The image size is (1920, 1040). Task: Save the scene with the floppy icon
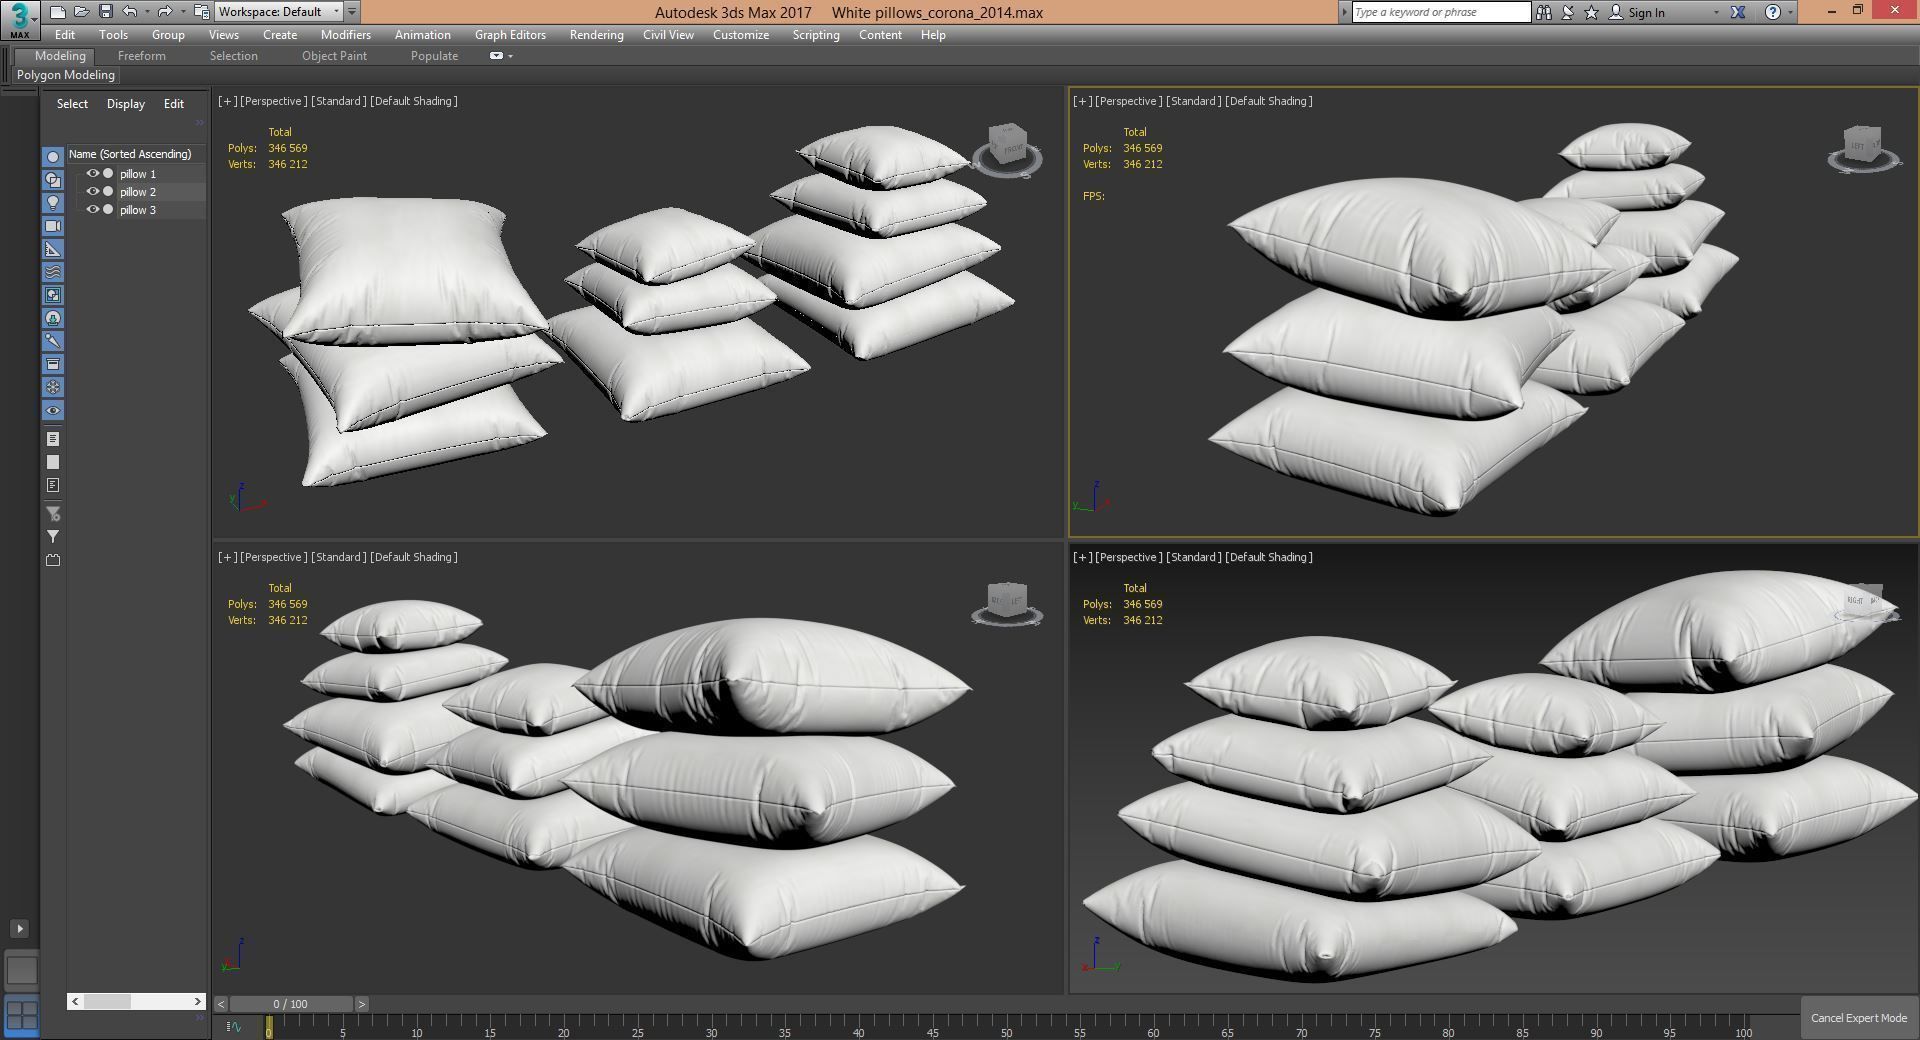pyautogui.click(x=105, y=12)
